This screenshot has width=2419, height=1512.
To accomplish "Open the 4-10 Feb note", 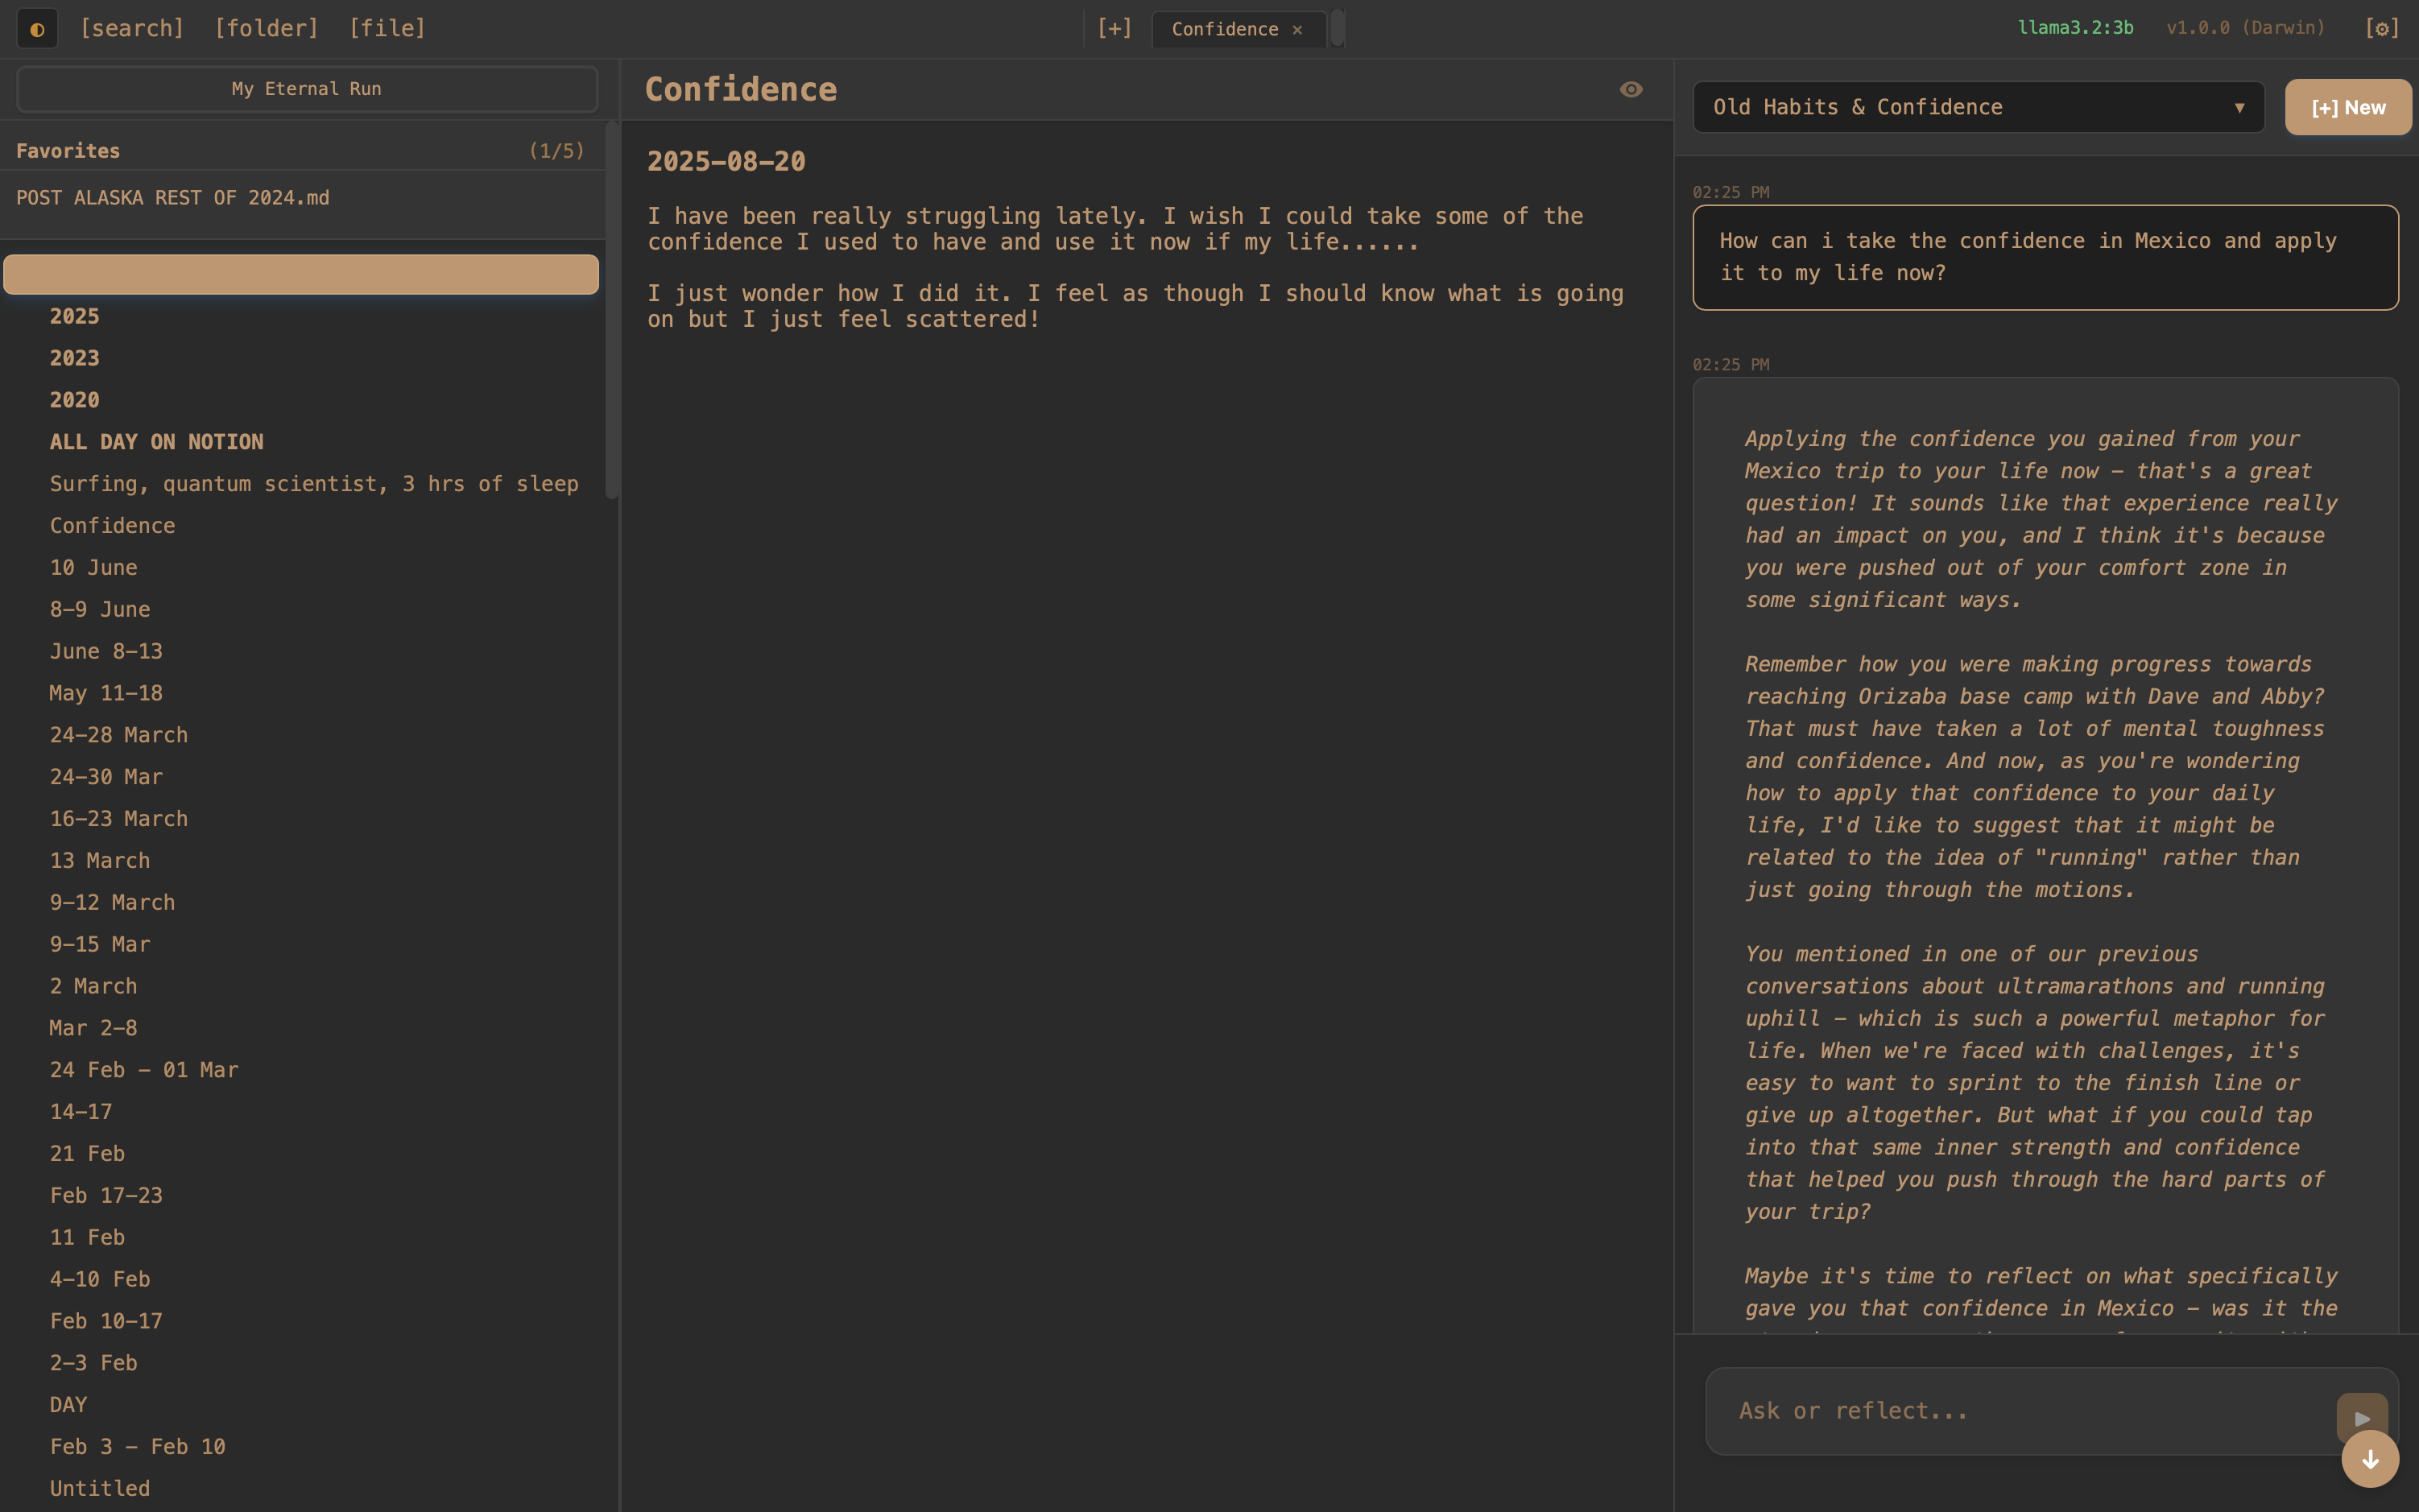I will pyautogui.click(x=100, y=1280).
